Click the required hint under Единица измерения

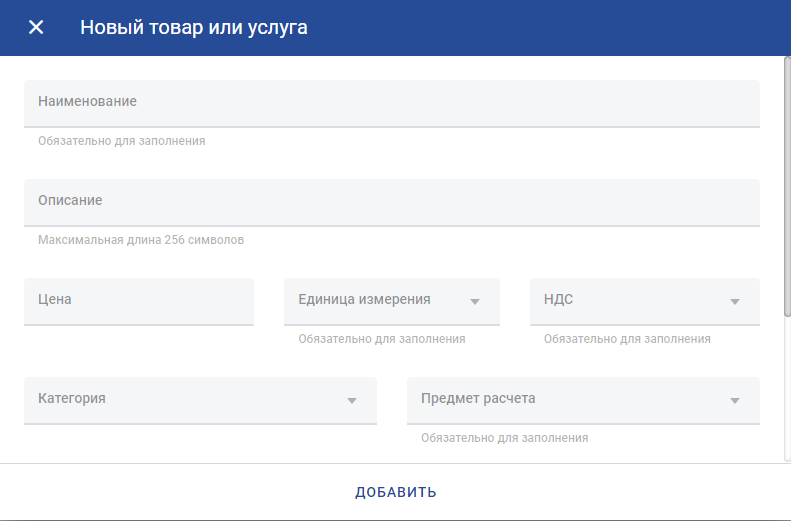[x=381, y=339]
